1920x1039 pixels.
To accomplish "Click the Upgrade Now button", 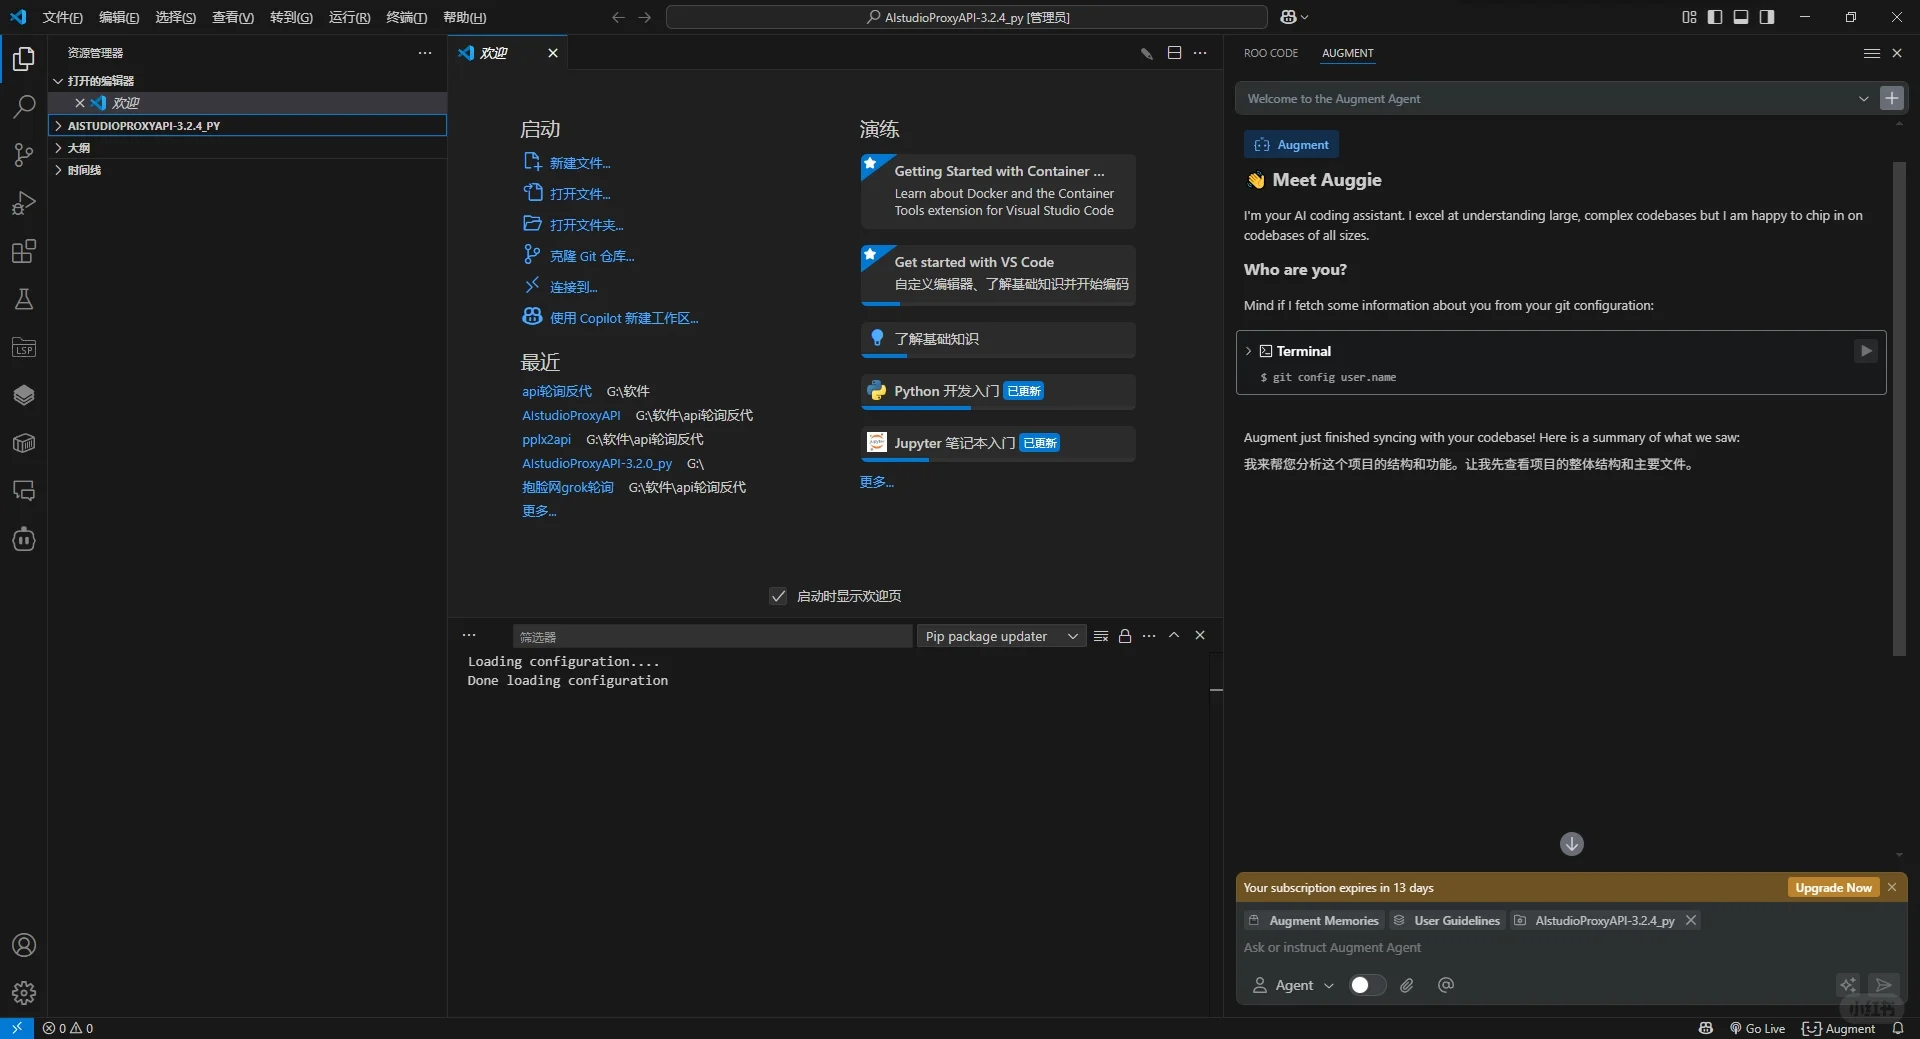I will pyautogui.click(x=1833, y=888).
